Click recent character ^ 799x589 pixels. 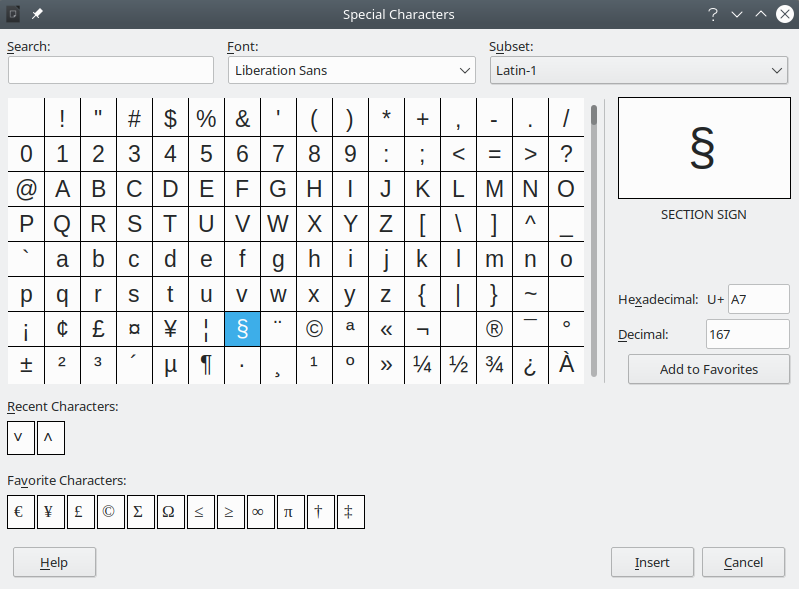pos(51,438)
